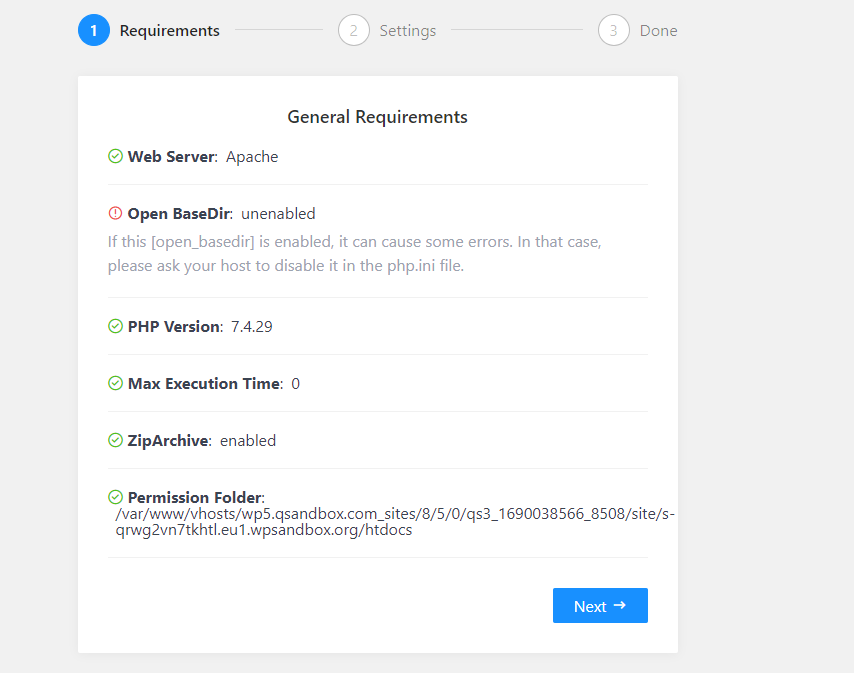Image resolution: width=854 pixels, height=673 pixels.
Task: Select the '7.4.29' version value
Action: click(x=252, y=327)
